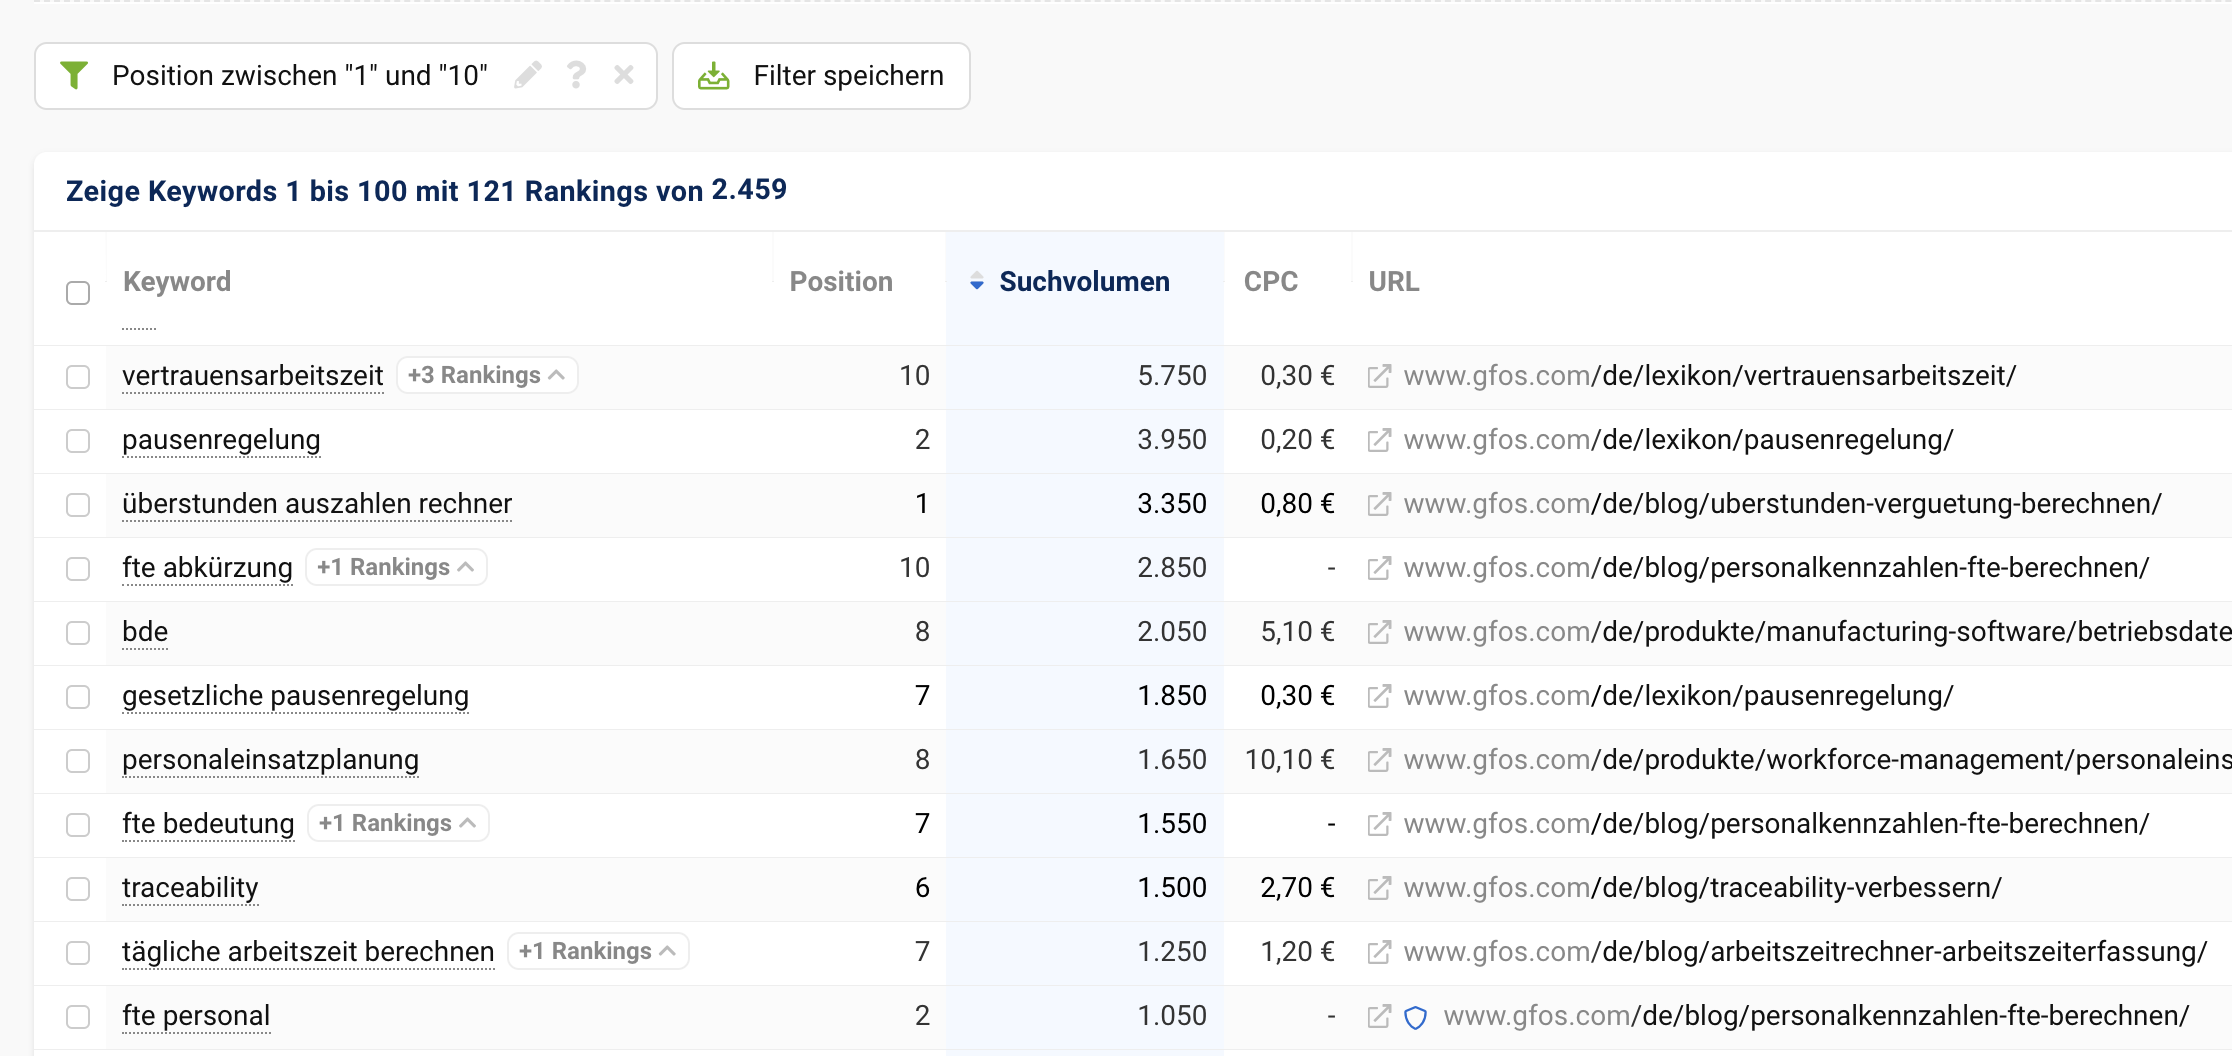This screenshot has width=2232, height=1056.
Task: Click URL www.gfos.com/de/blog/uberstunden-verguetung-berechnen/
Action: (1783, 504)
